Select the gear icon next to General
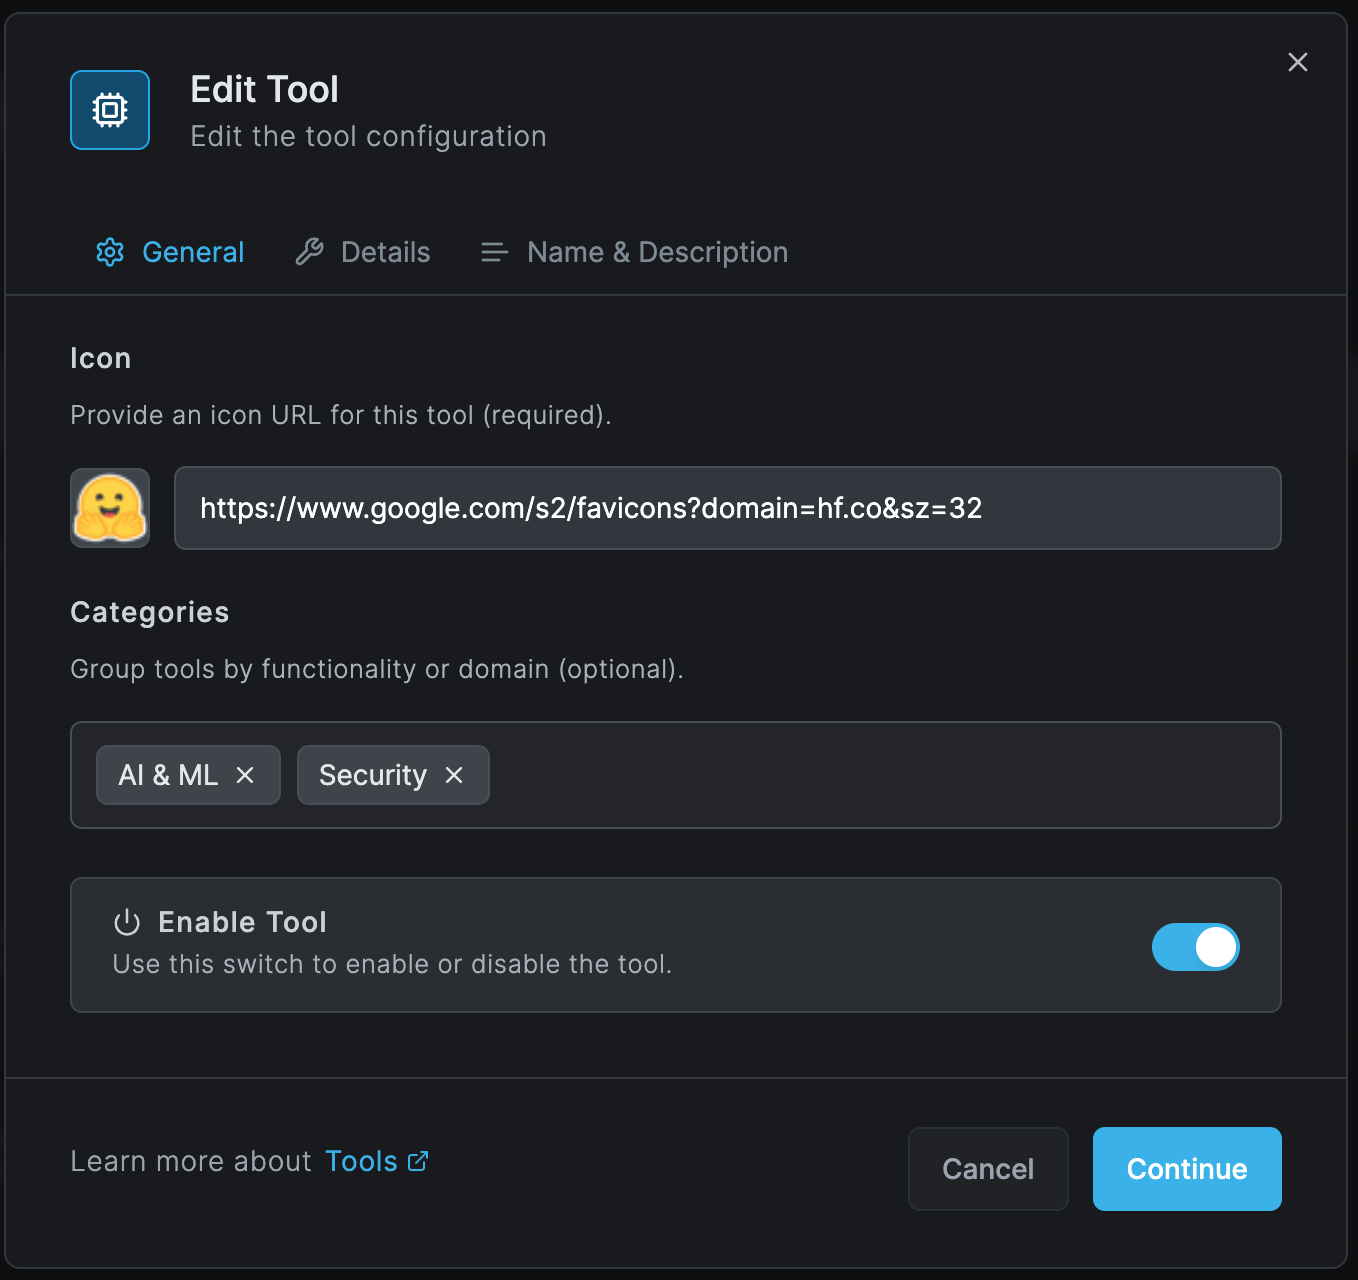This screenshot has width=1358, height=1280. coord(110,252)
